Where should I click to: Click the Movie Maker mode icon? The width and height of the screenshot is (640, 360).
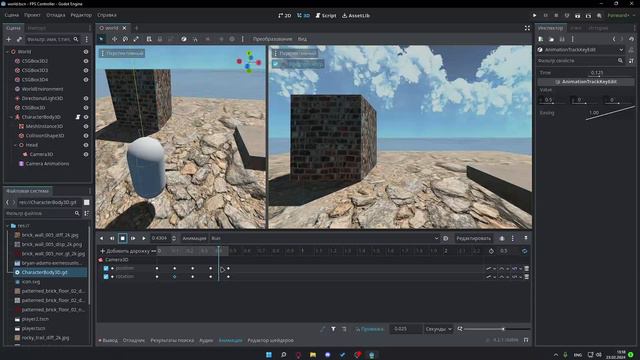pos(599,16)
